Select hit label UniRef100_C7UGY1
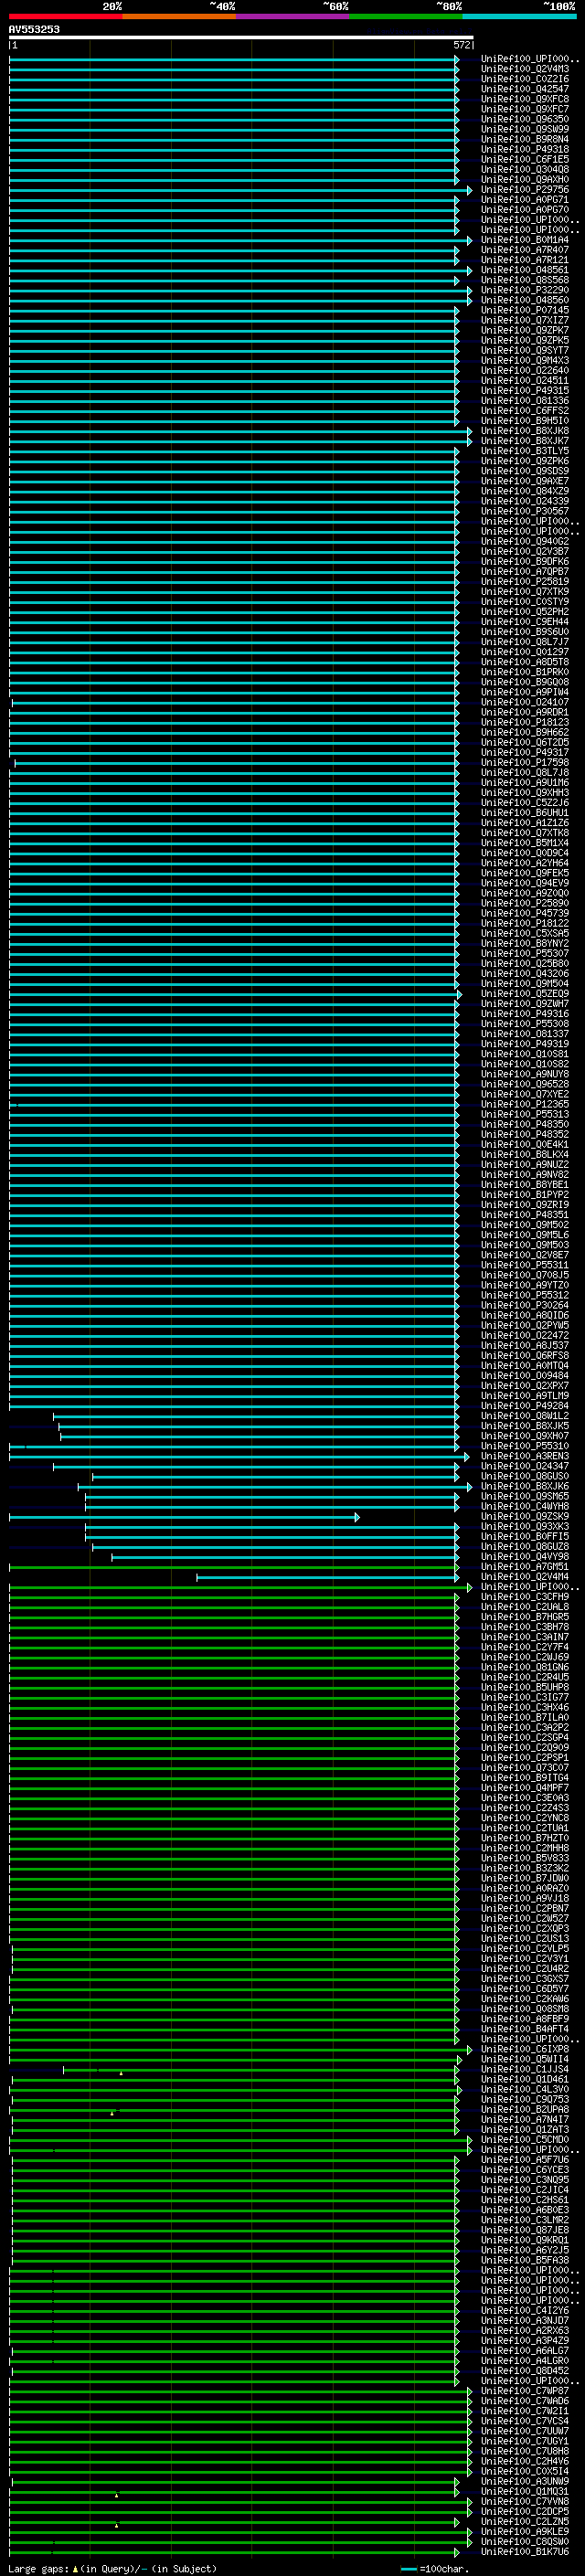Viewport: 585px width, 2576px height. click(x=525, y=2440)
